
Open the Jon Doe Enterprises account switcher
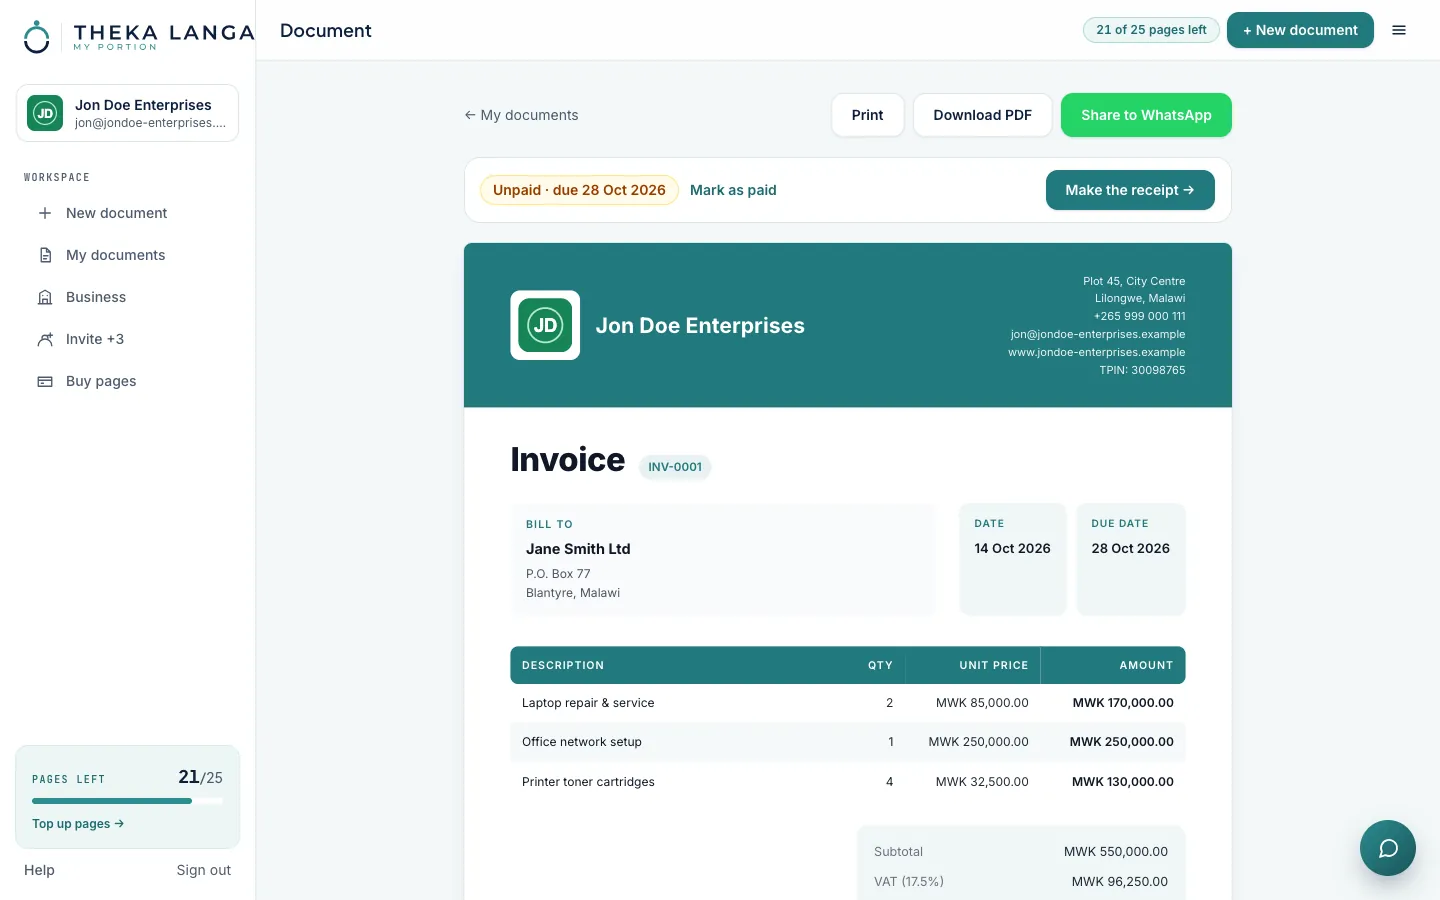tap(127, 113)
